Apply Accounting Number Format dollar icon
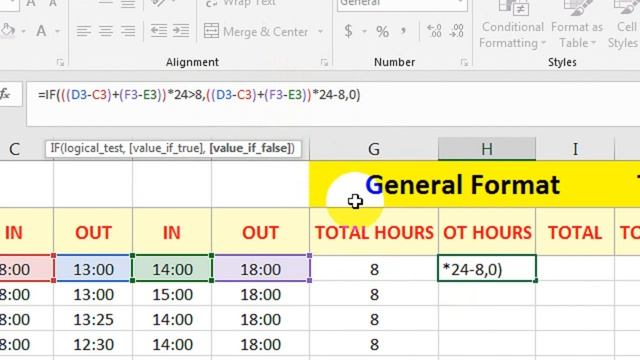This screenshot has width=640, height=360. pyautogui.click(x=348, y=31)
